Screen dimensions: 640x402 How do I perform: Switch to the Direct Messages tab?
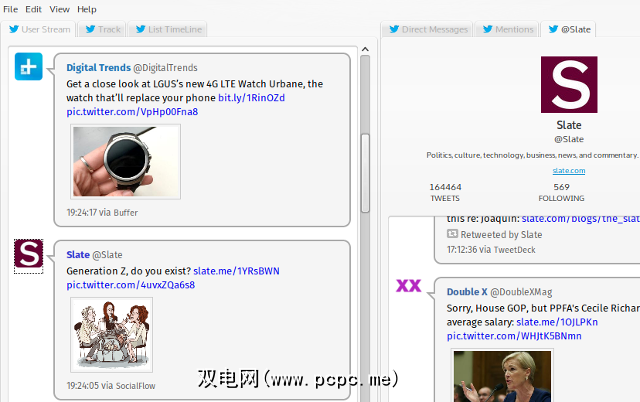pos(427,29)
